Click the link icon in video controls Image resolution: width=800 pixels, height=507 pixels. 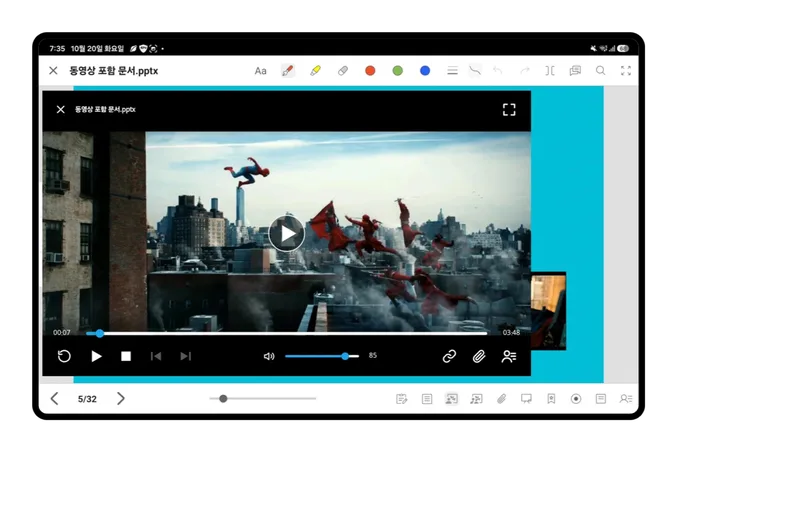(x=449, y=356)
